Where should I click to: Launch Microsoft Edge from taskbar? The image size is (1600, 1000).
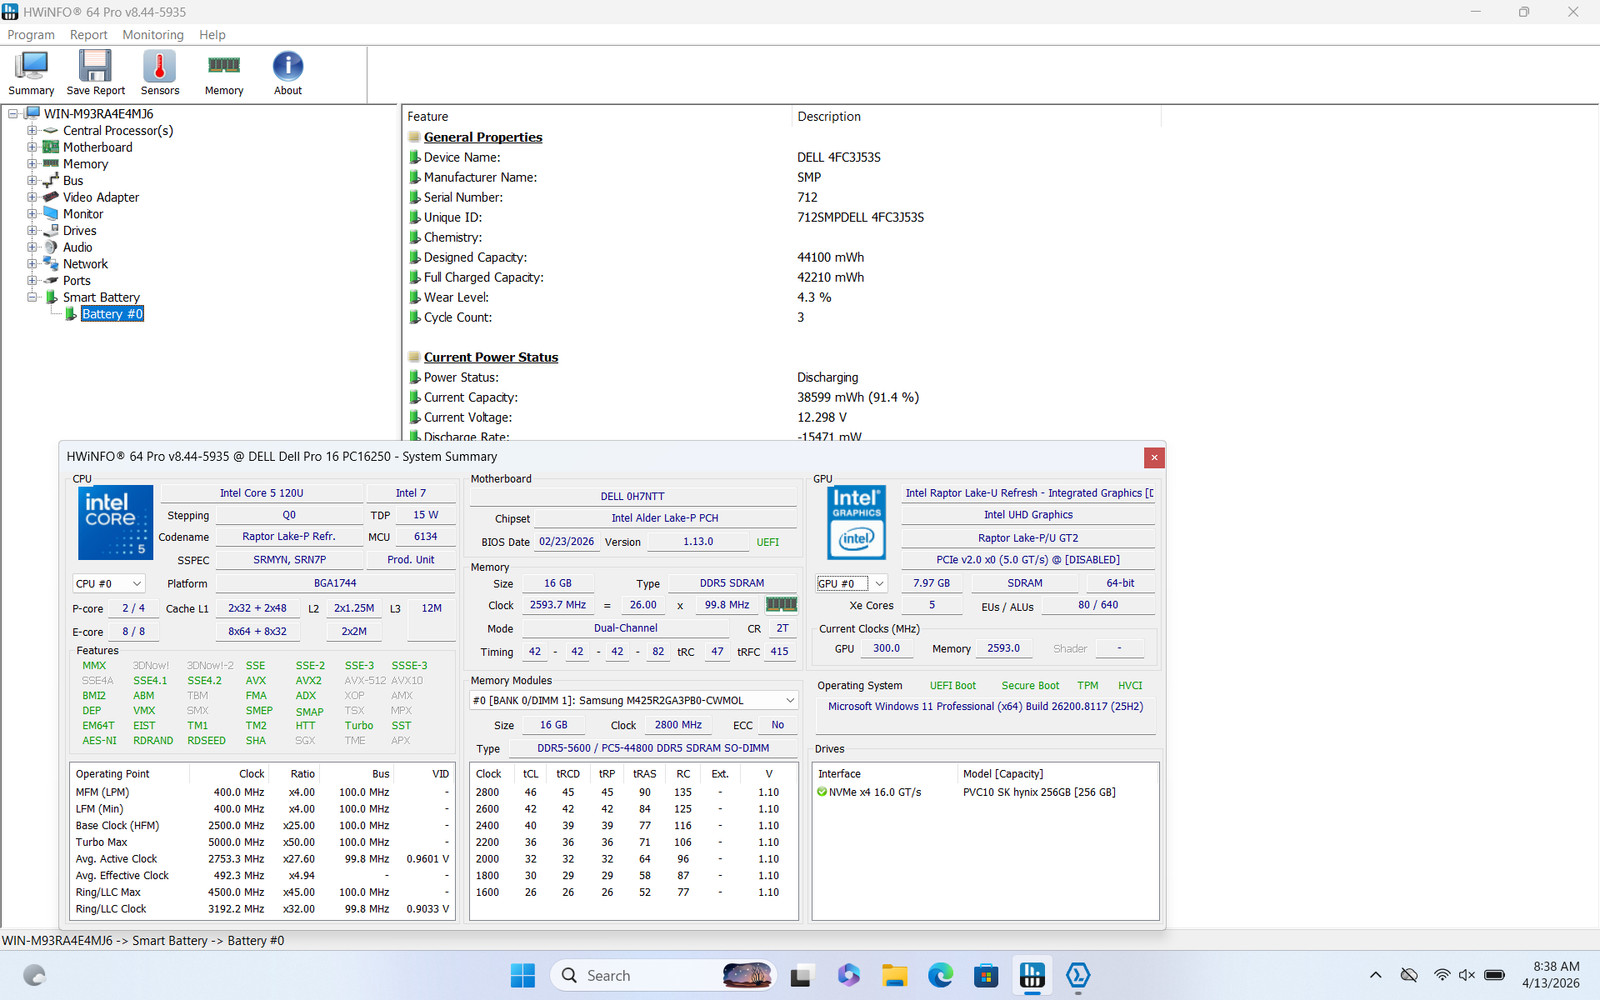coord(940,975)
